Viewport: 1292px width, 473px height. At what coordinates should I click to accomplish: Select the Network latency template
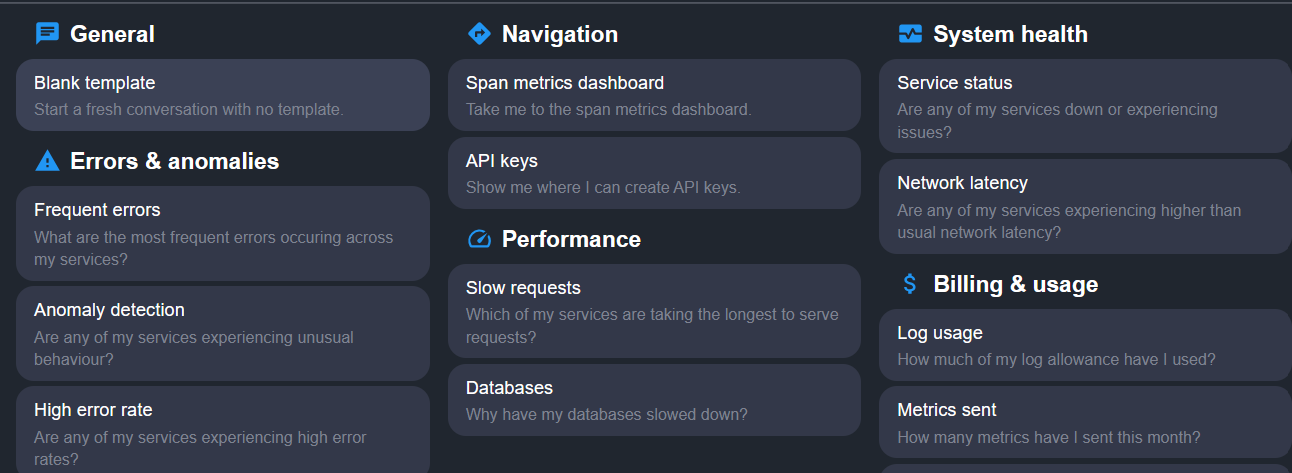[1085, 206]
